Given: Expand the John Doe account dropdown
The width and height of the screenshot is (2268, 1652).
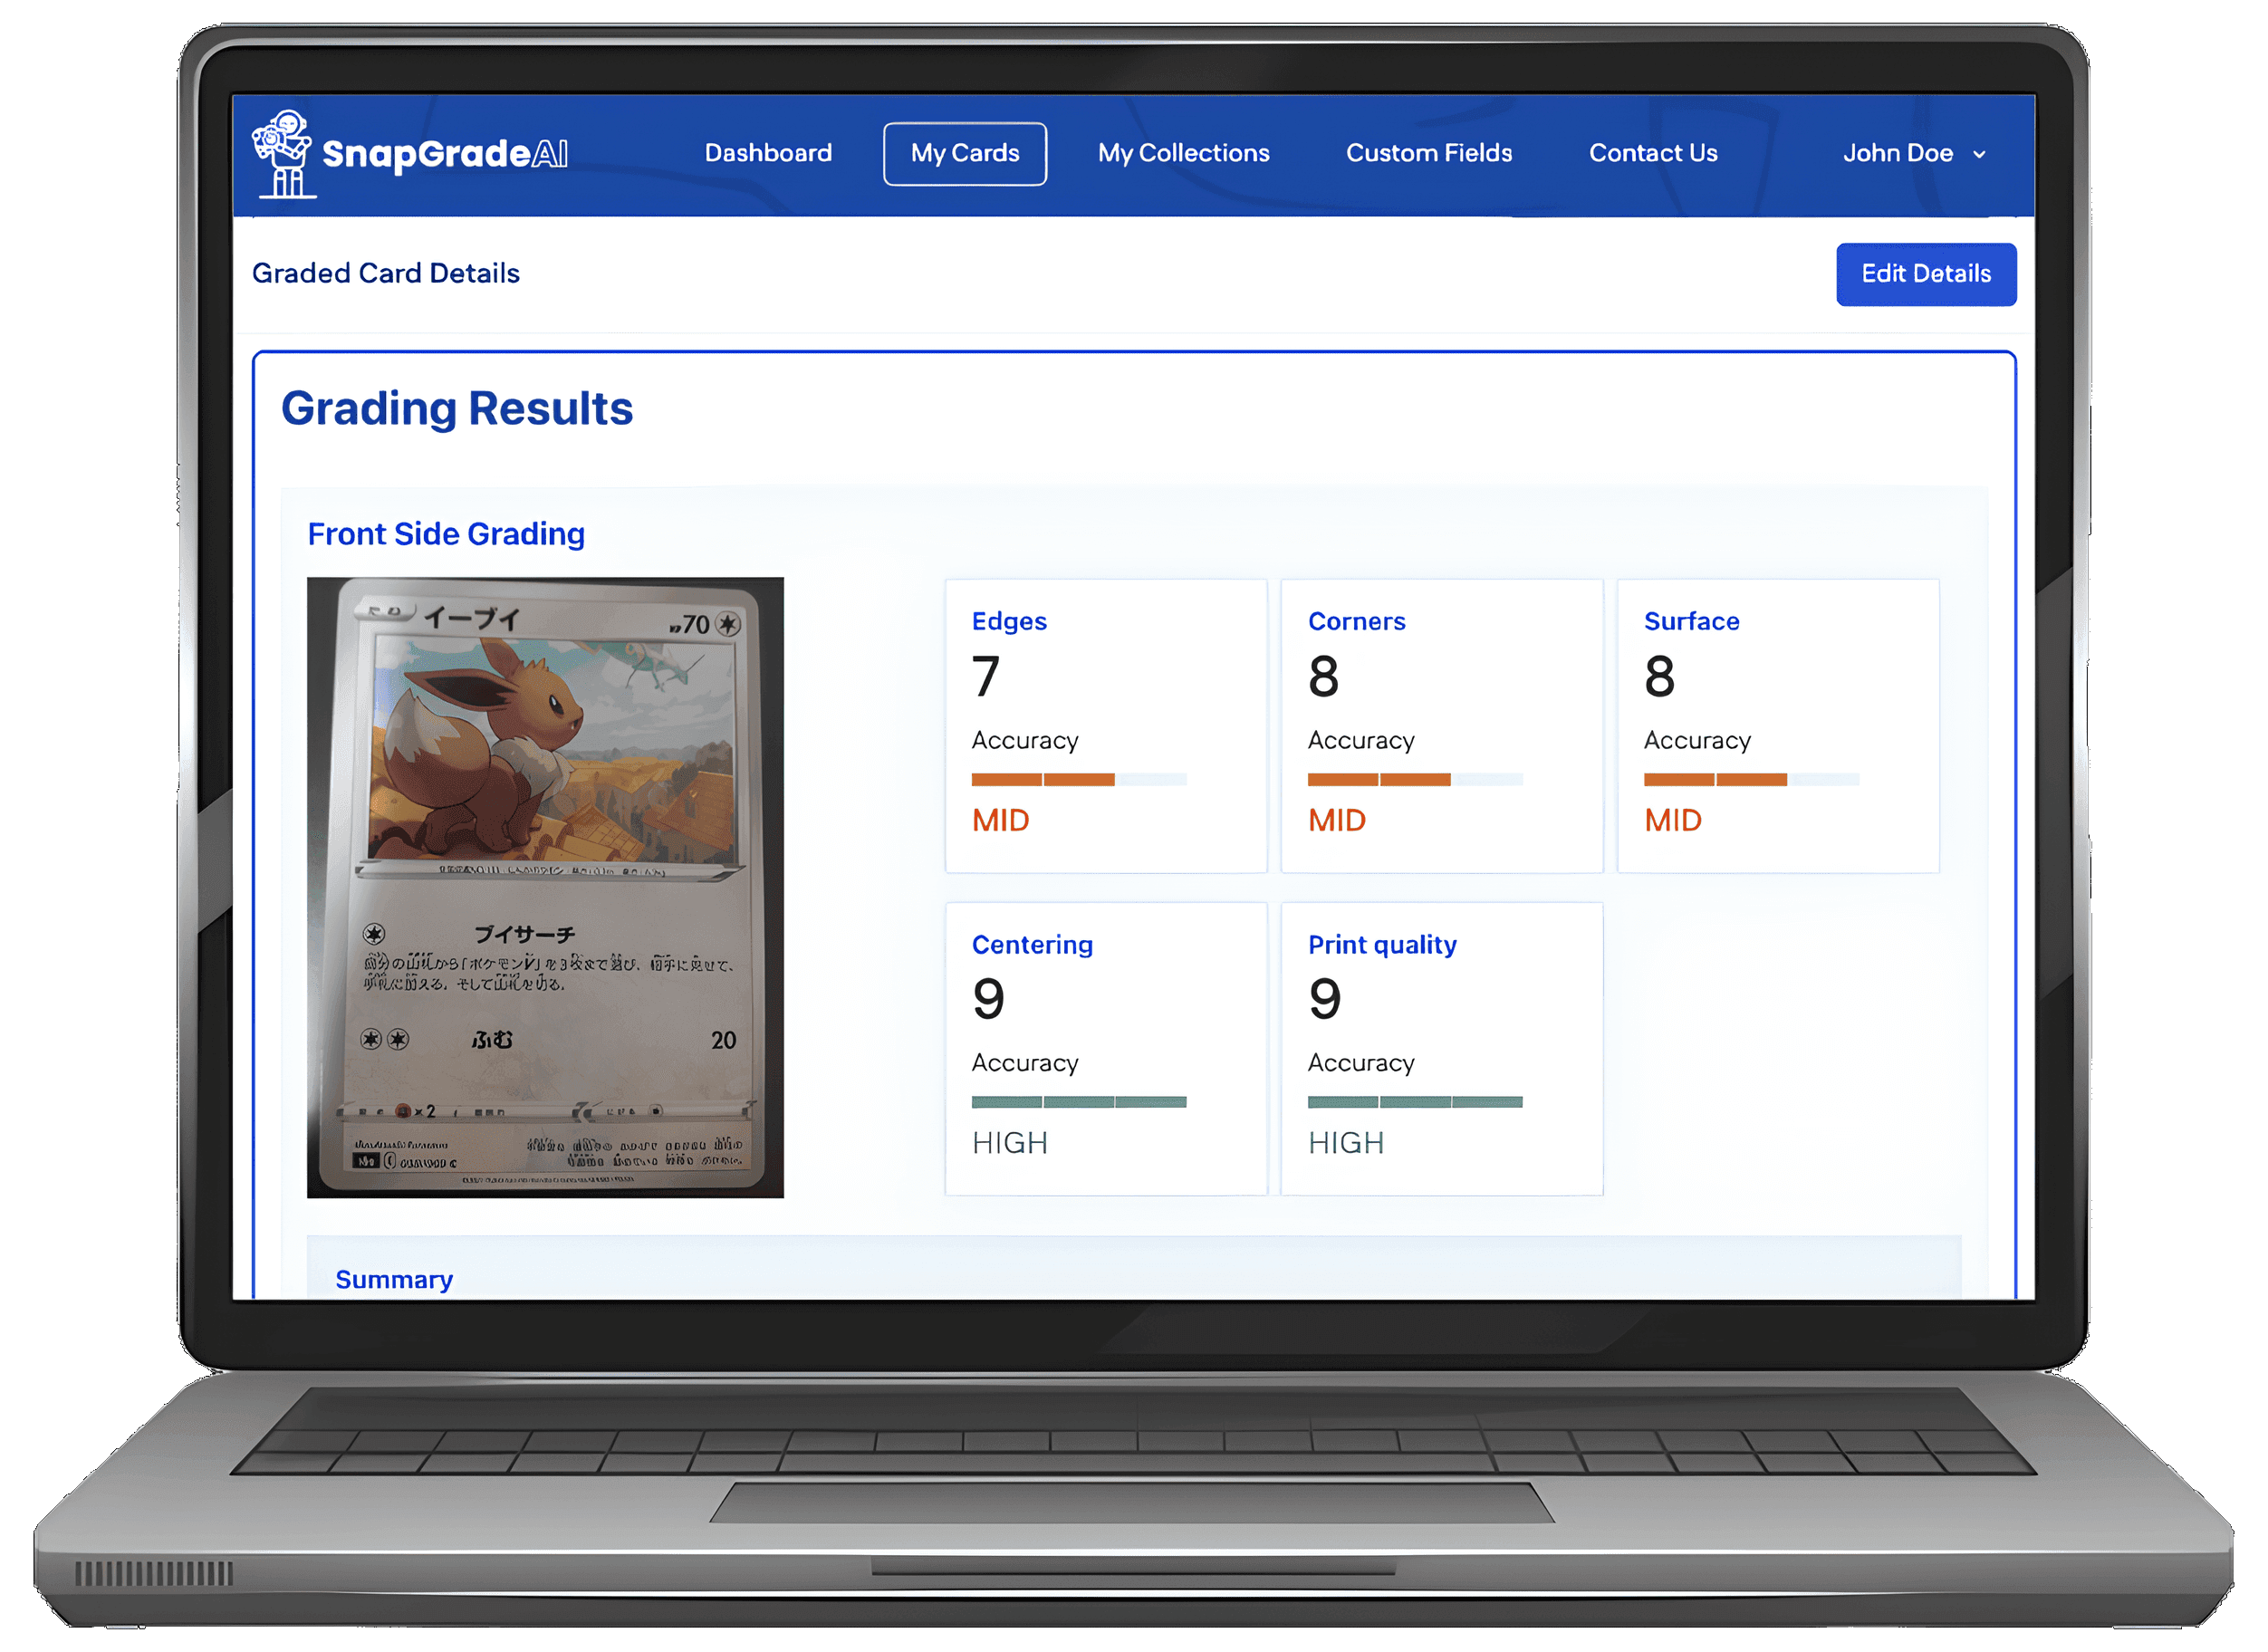Looking at the screenshot, I should (1914, 153).
